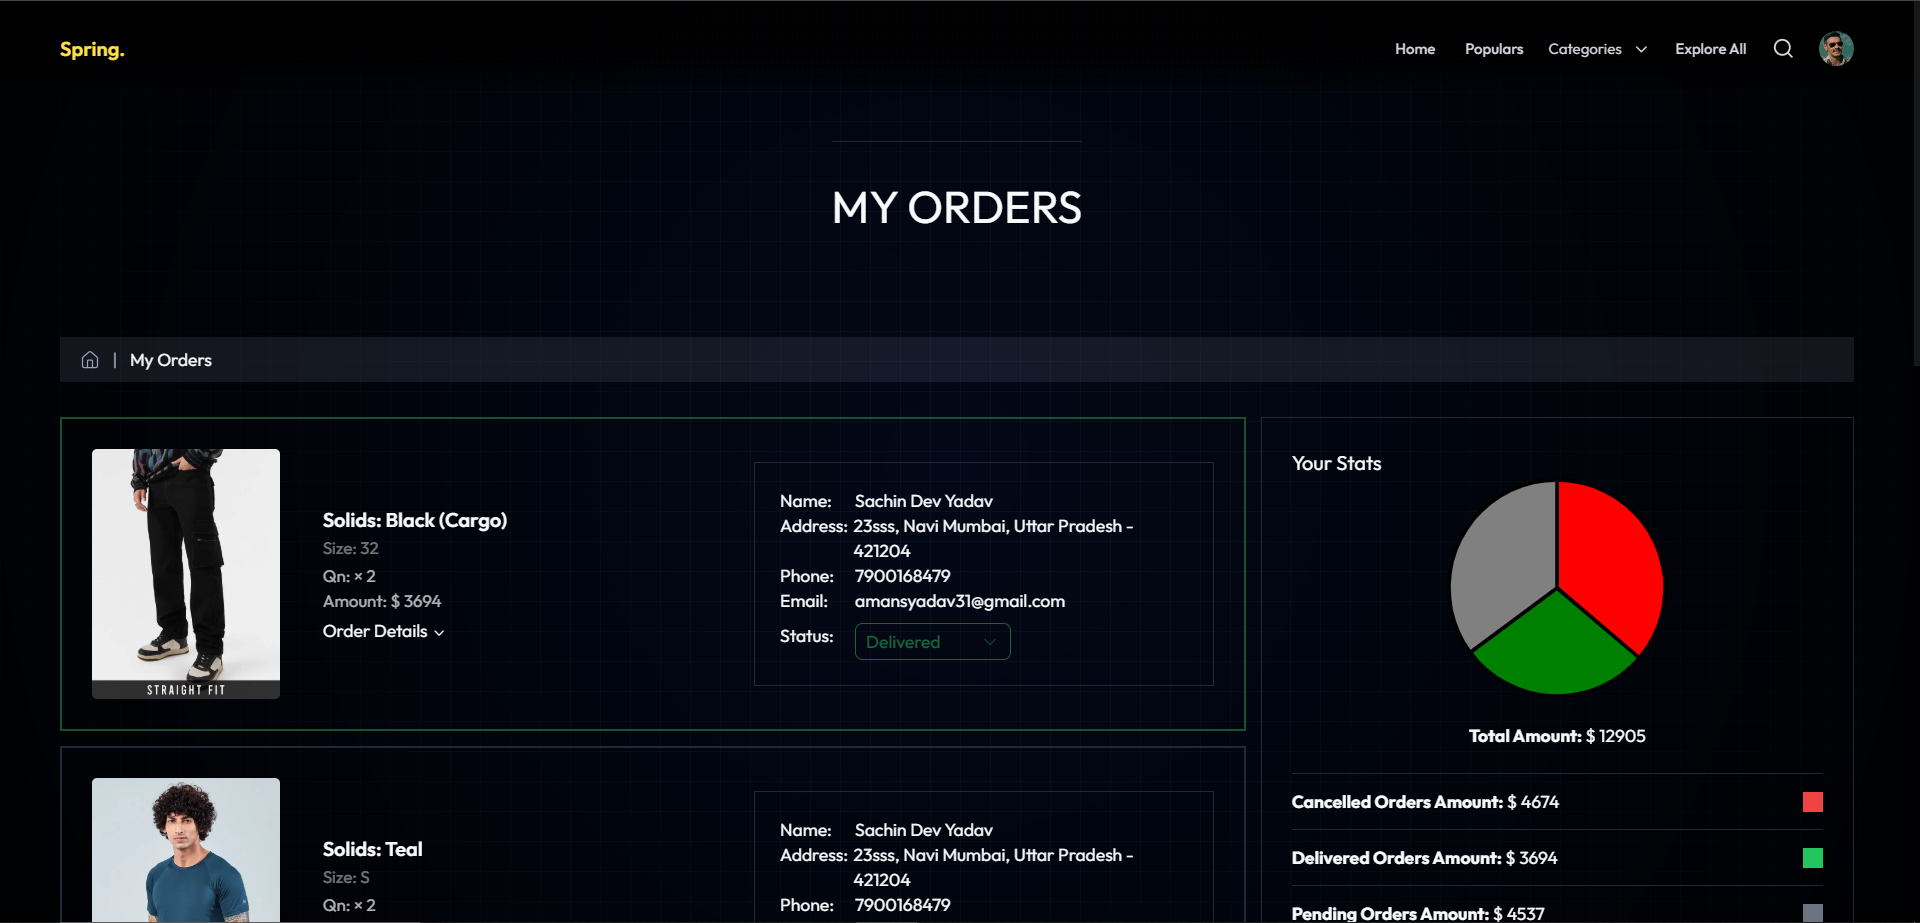Open the user profile avatar
This screenshot has height=923, width=1920.
coord(1836,49)
